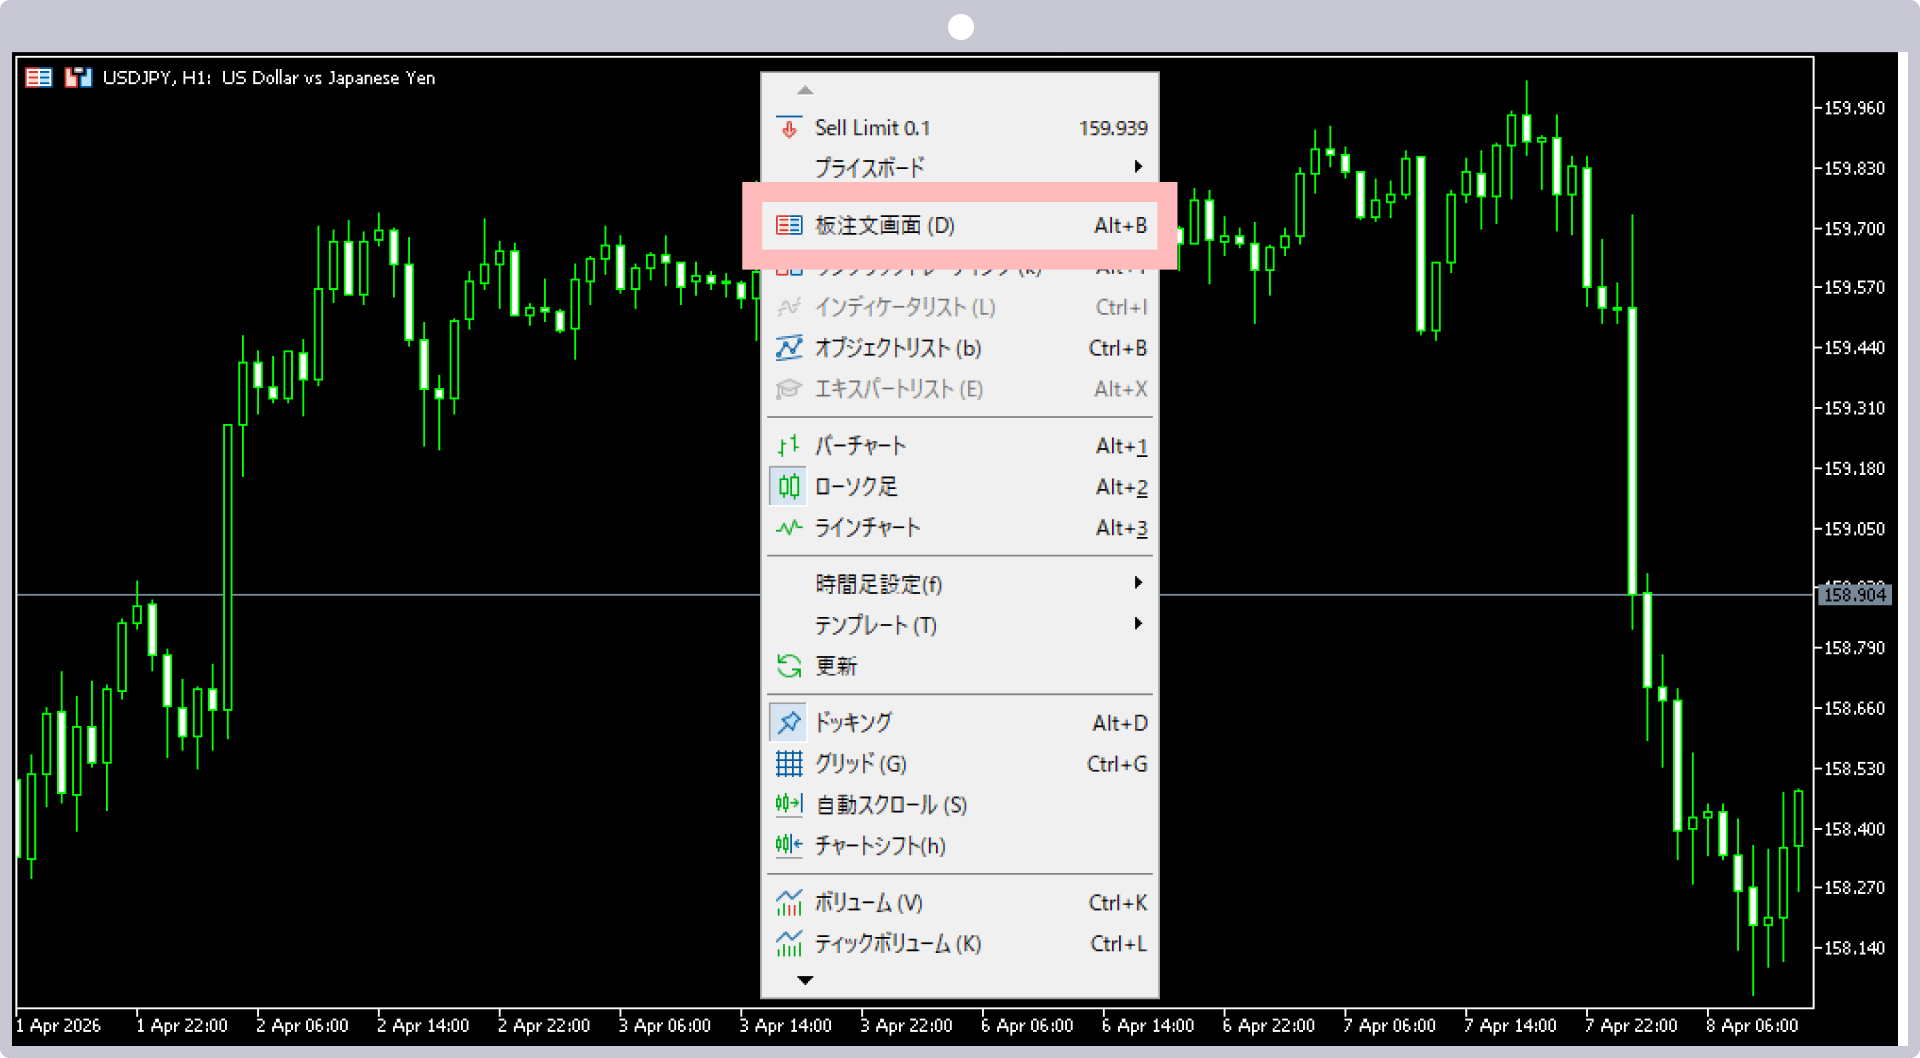Click the 更新 refresh icon

click(x=789, y=666)
